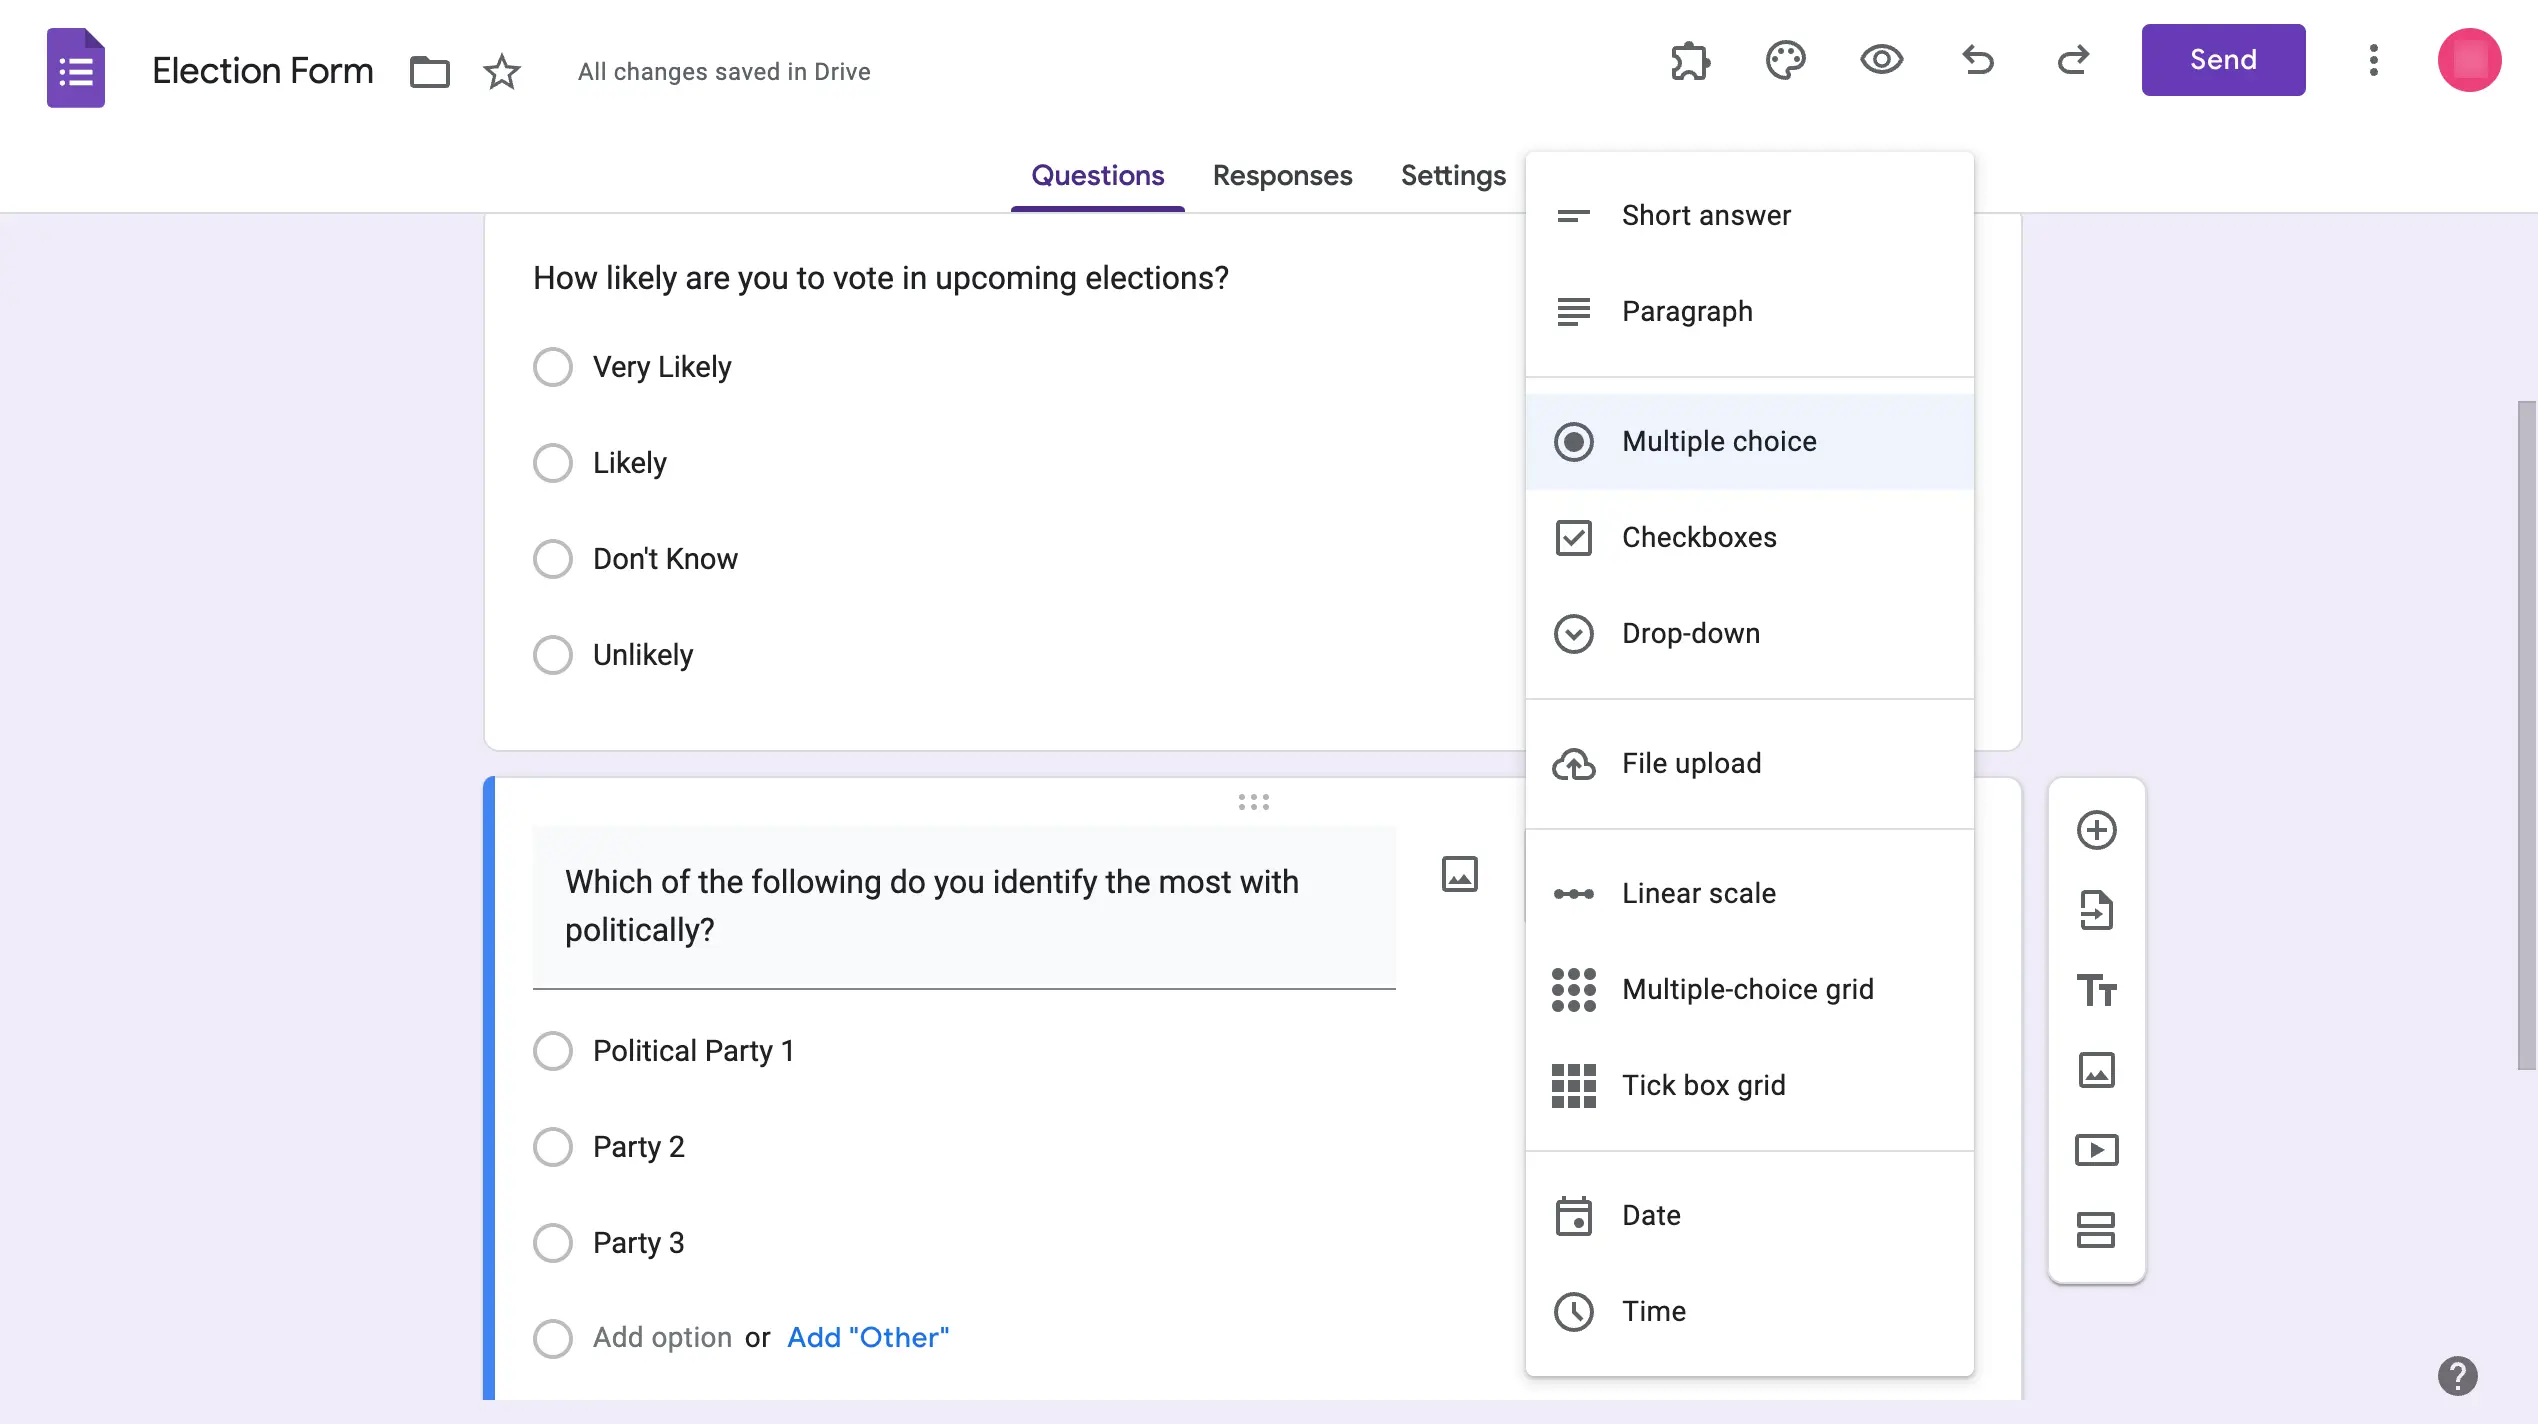Switch to the Responses tab

click(x=1283, y=174)
